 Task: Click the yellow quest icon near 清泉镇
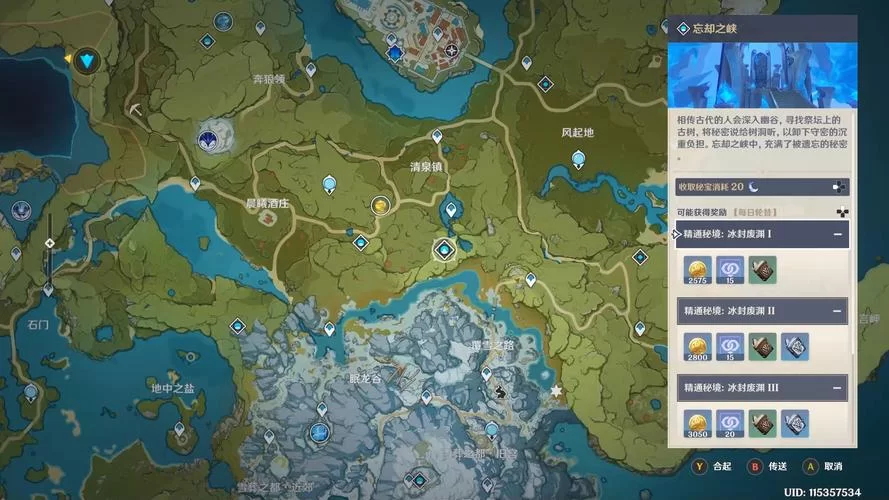pyautogui.click(x=380, y=205)
